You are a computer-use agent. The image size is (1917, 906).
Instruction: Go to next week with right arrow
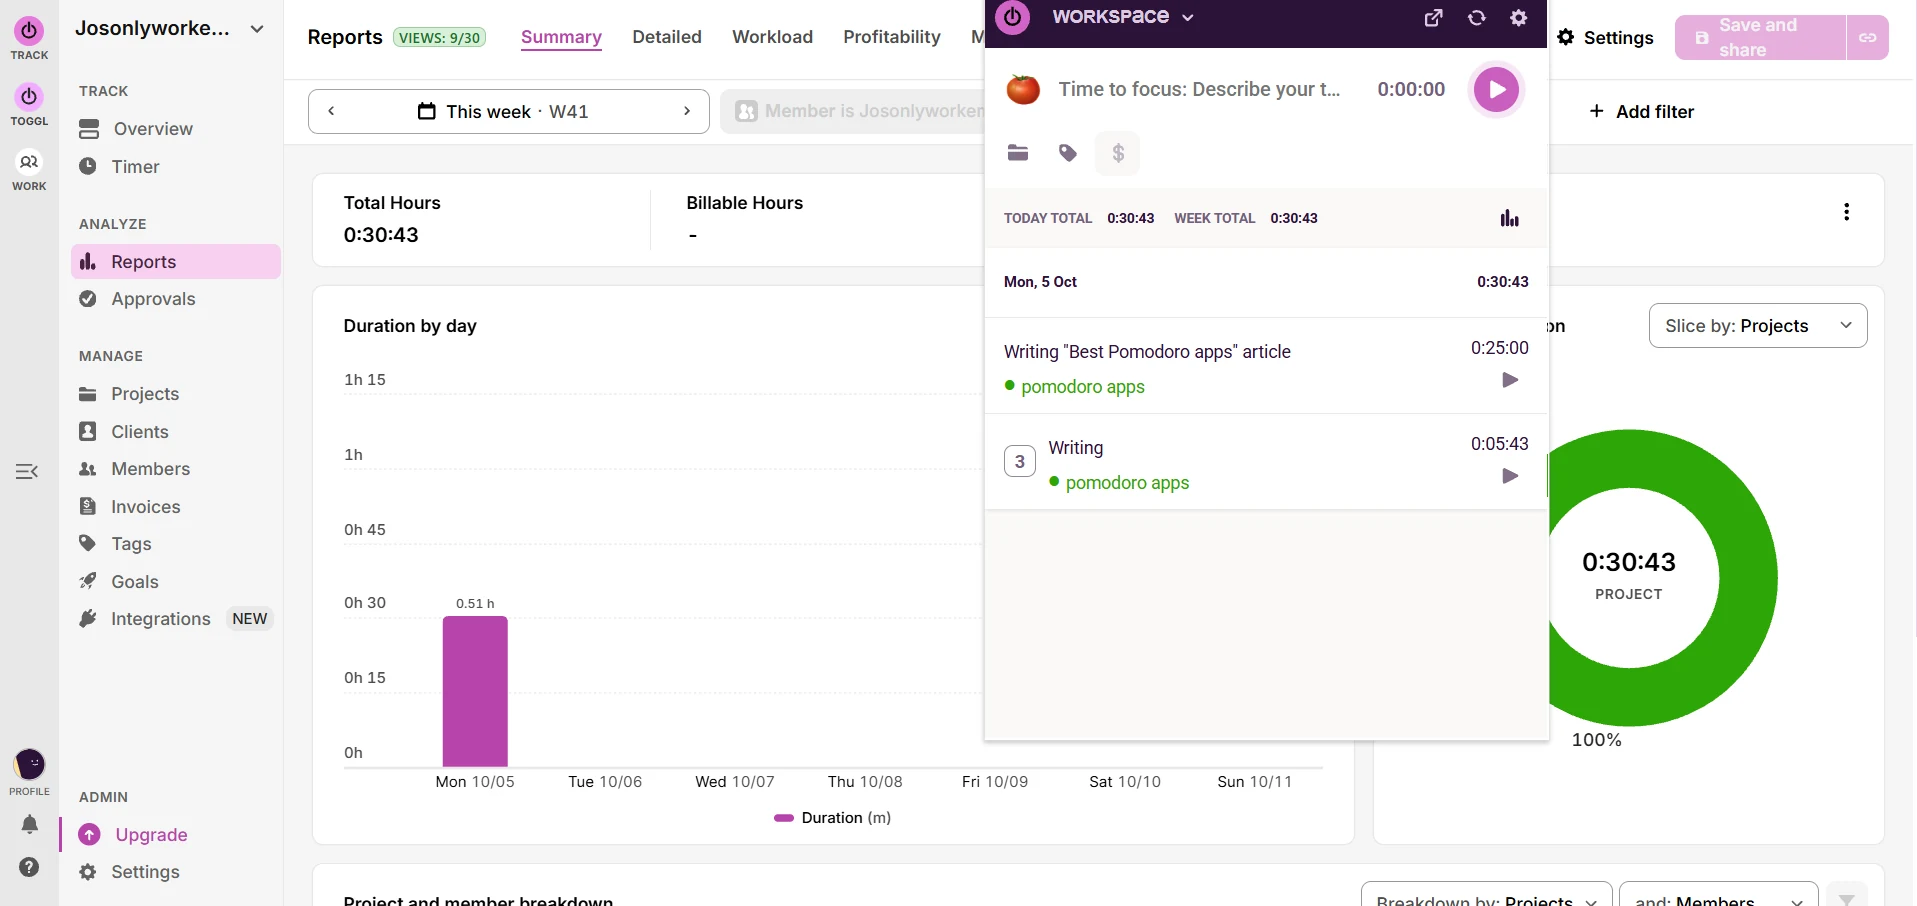[x=686, y=111]
